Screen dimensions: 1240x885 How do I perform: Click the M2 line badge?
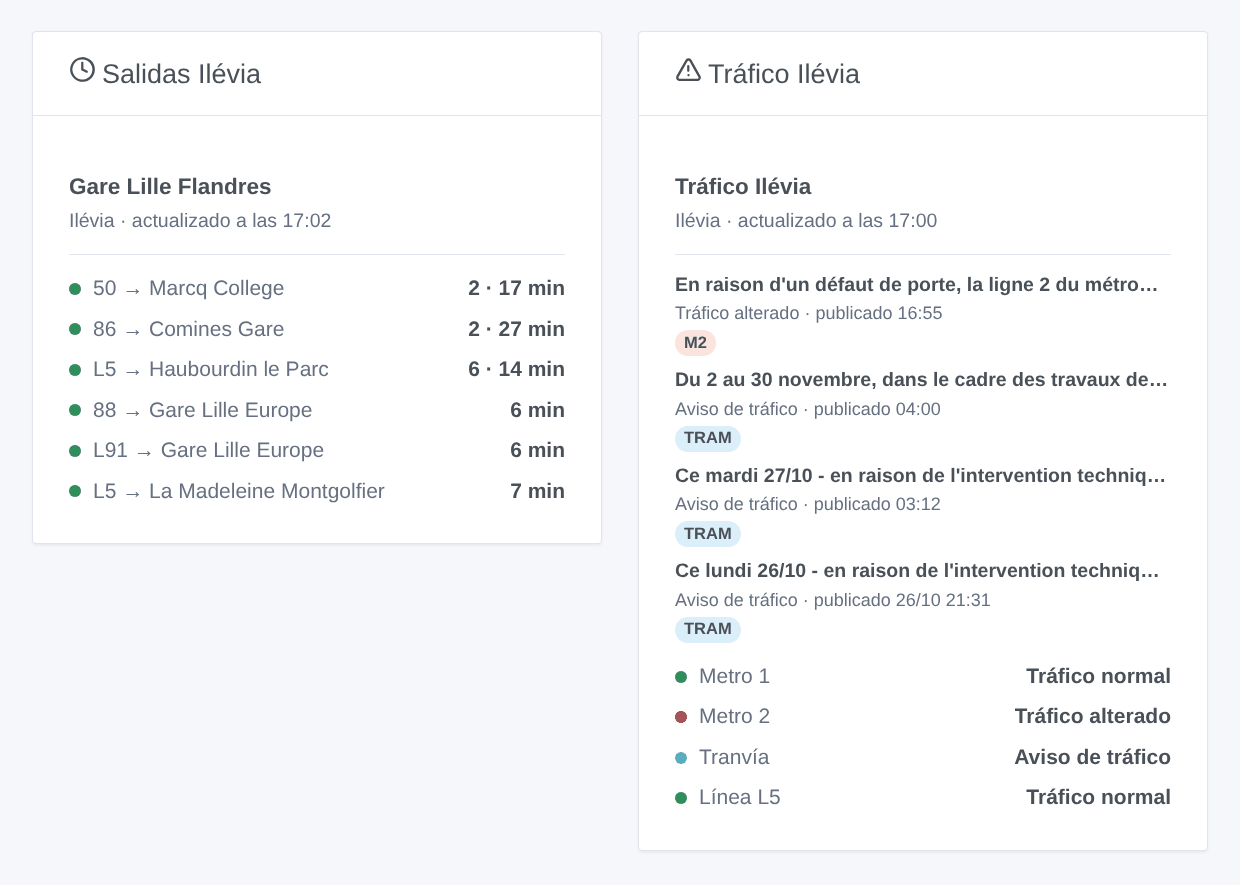[x=695, y=343]
